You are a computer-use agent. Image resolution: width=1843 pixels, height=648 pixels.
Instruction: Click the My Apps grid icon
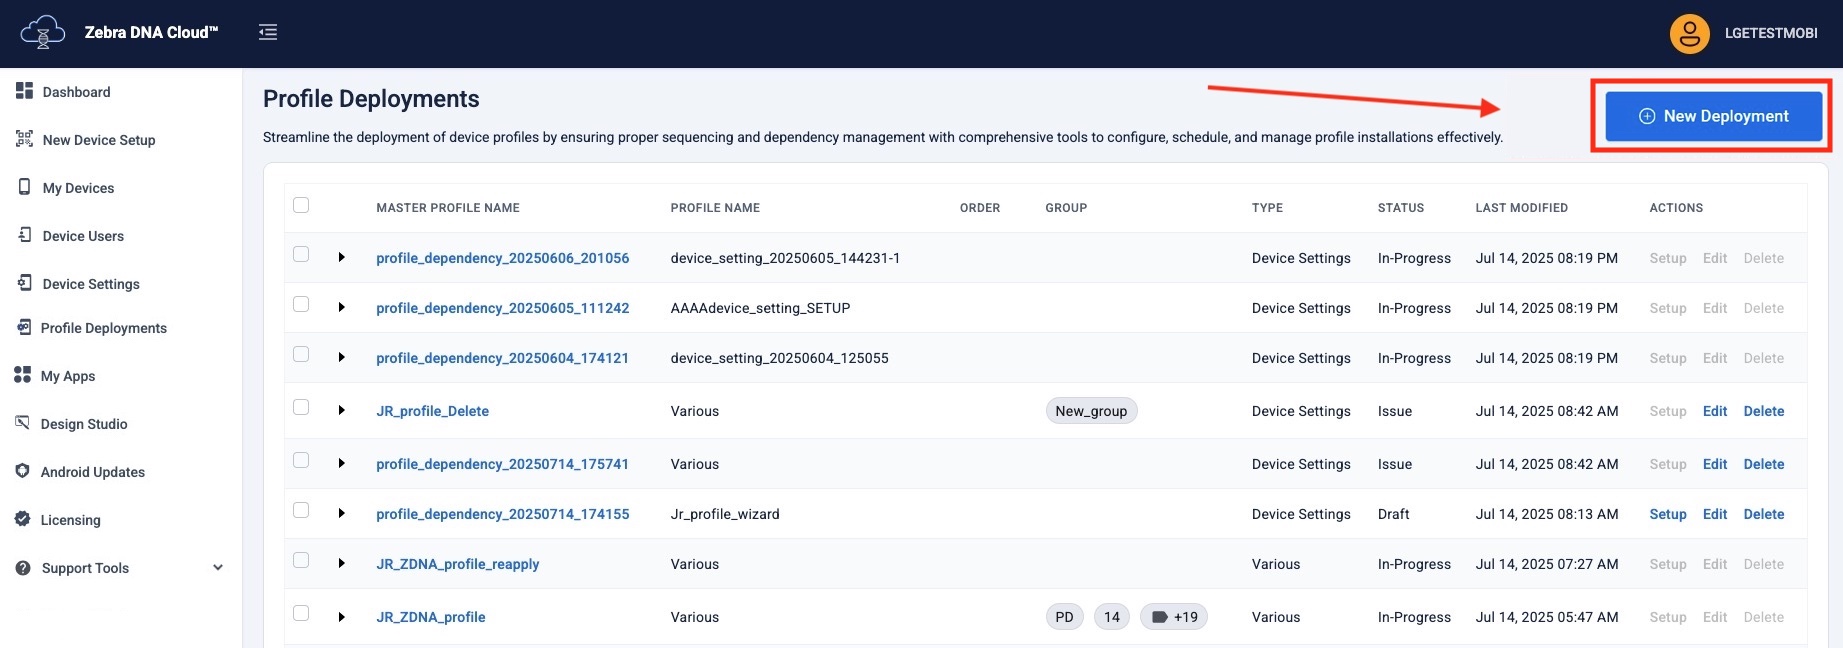coord(23,375)
